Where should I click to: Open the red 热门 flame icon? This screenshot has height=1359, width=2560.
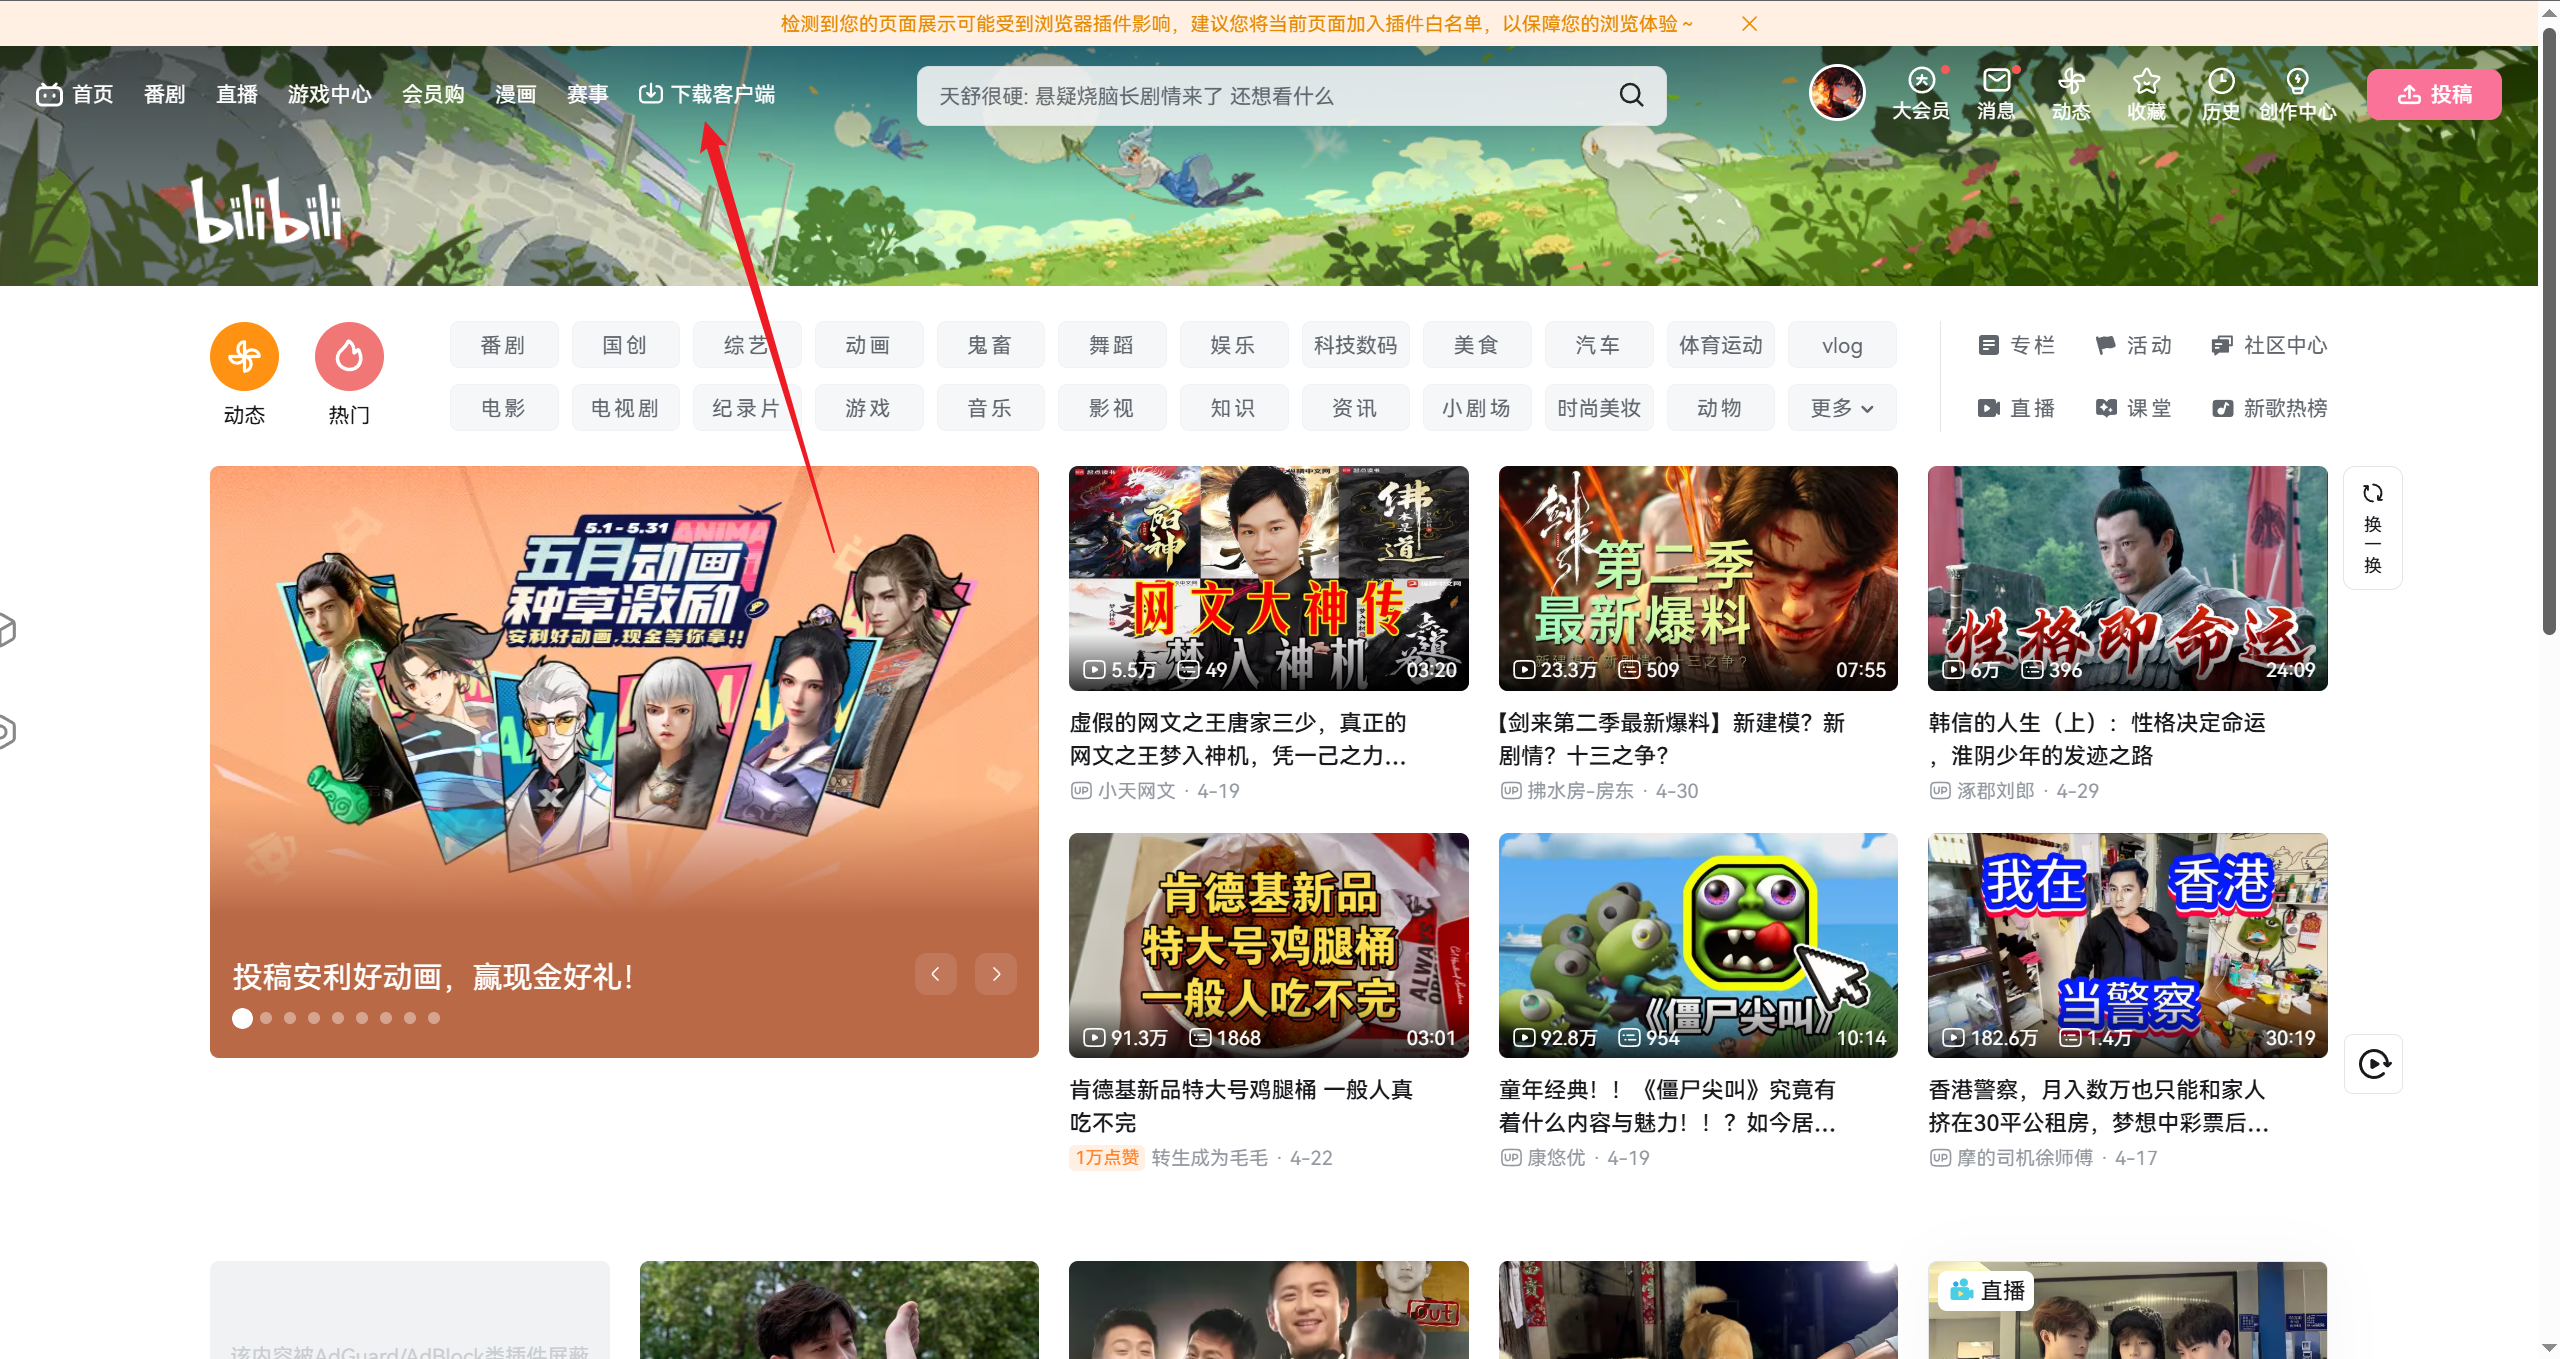tap(349, 357)
